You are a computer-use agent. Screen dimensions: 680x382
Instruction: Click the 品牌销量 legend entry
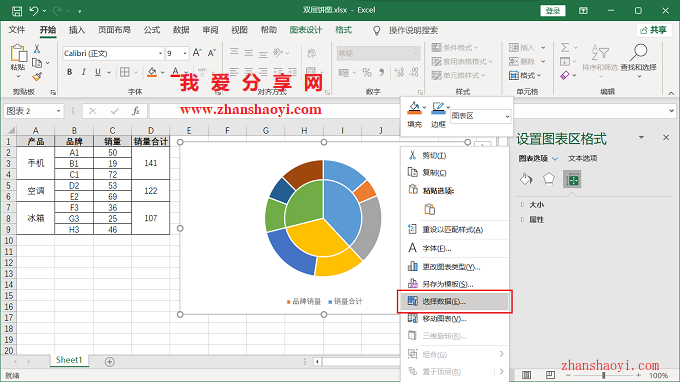(x=304, y=301)
